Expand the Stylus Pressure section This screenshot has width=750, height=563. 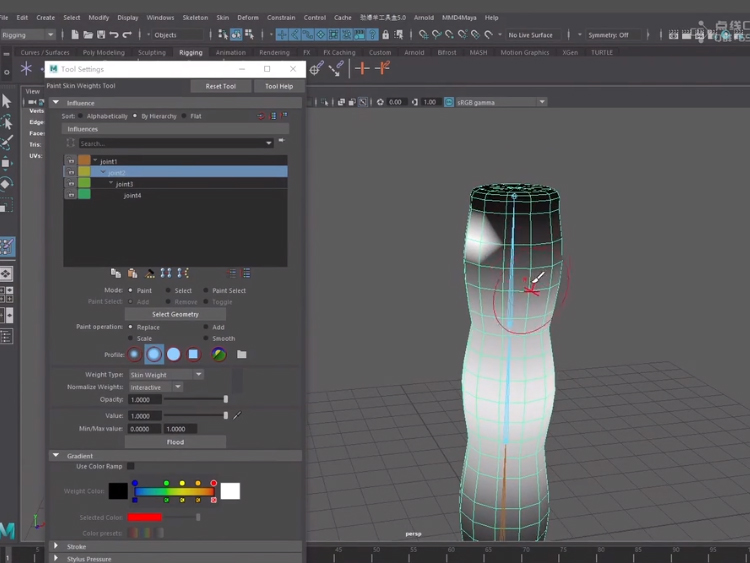[x=56, y=558]
